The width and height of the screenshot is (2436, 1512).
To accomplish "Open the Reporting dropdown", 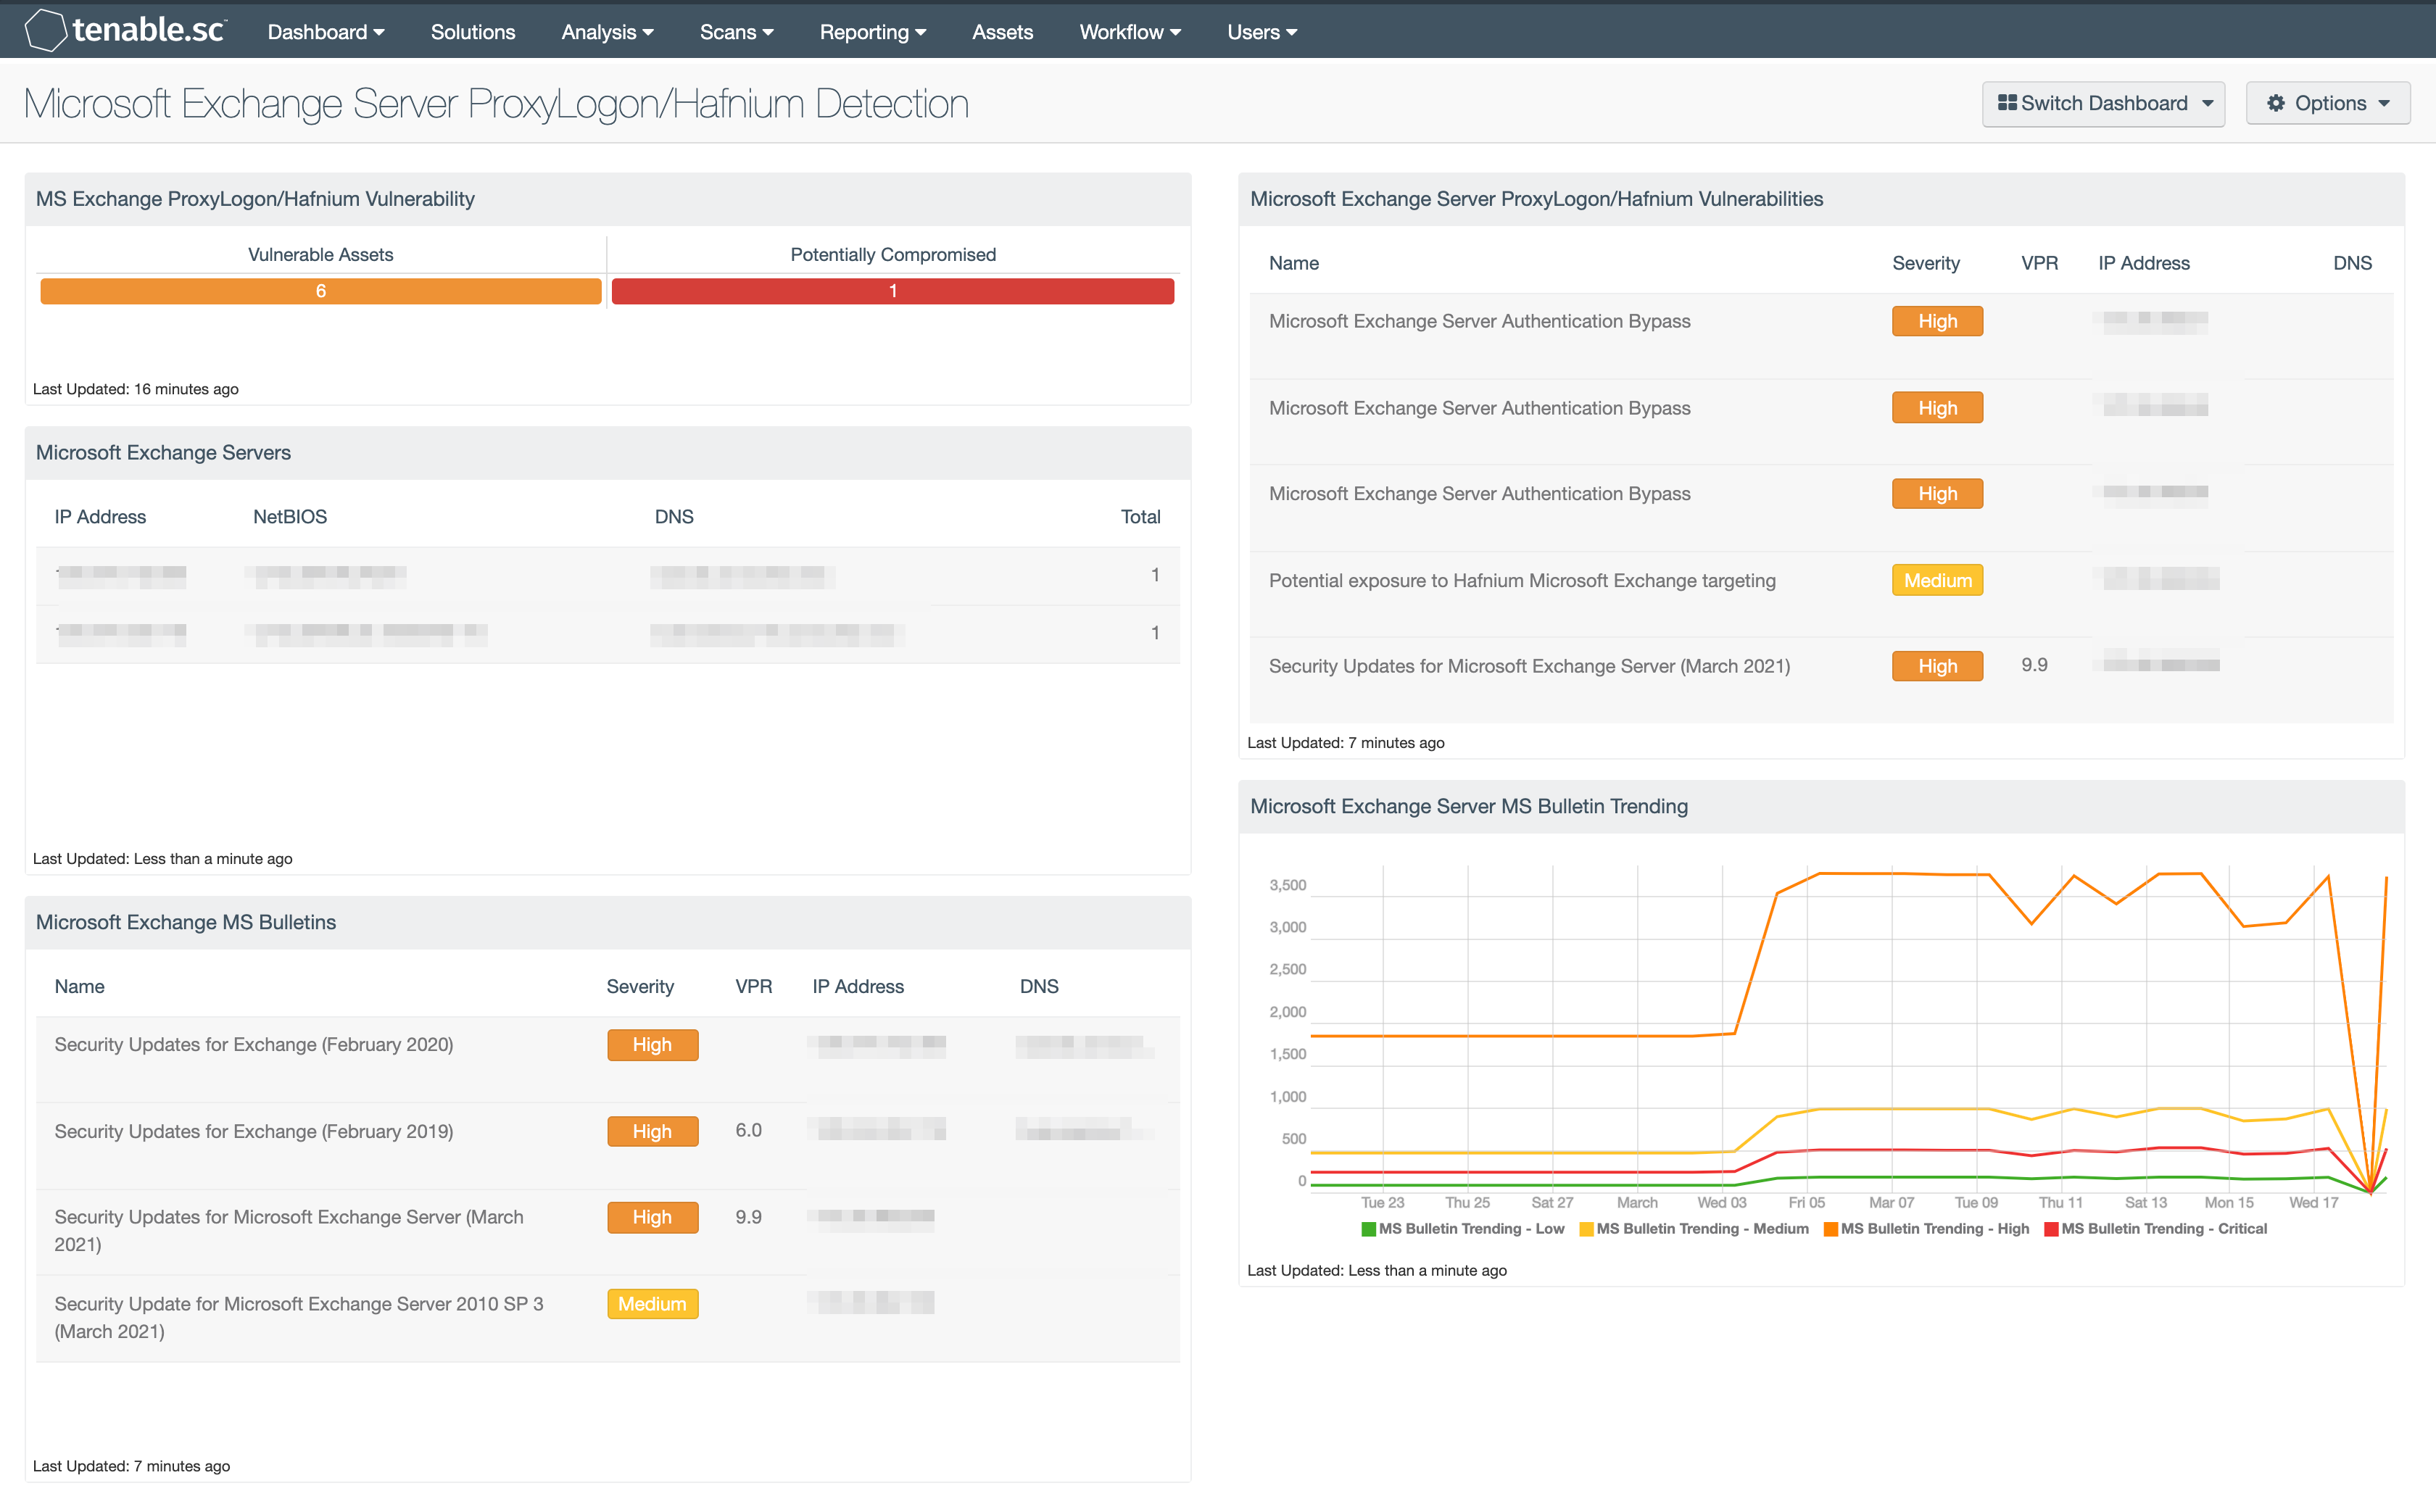I will click(x=871, y=31).
